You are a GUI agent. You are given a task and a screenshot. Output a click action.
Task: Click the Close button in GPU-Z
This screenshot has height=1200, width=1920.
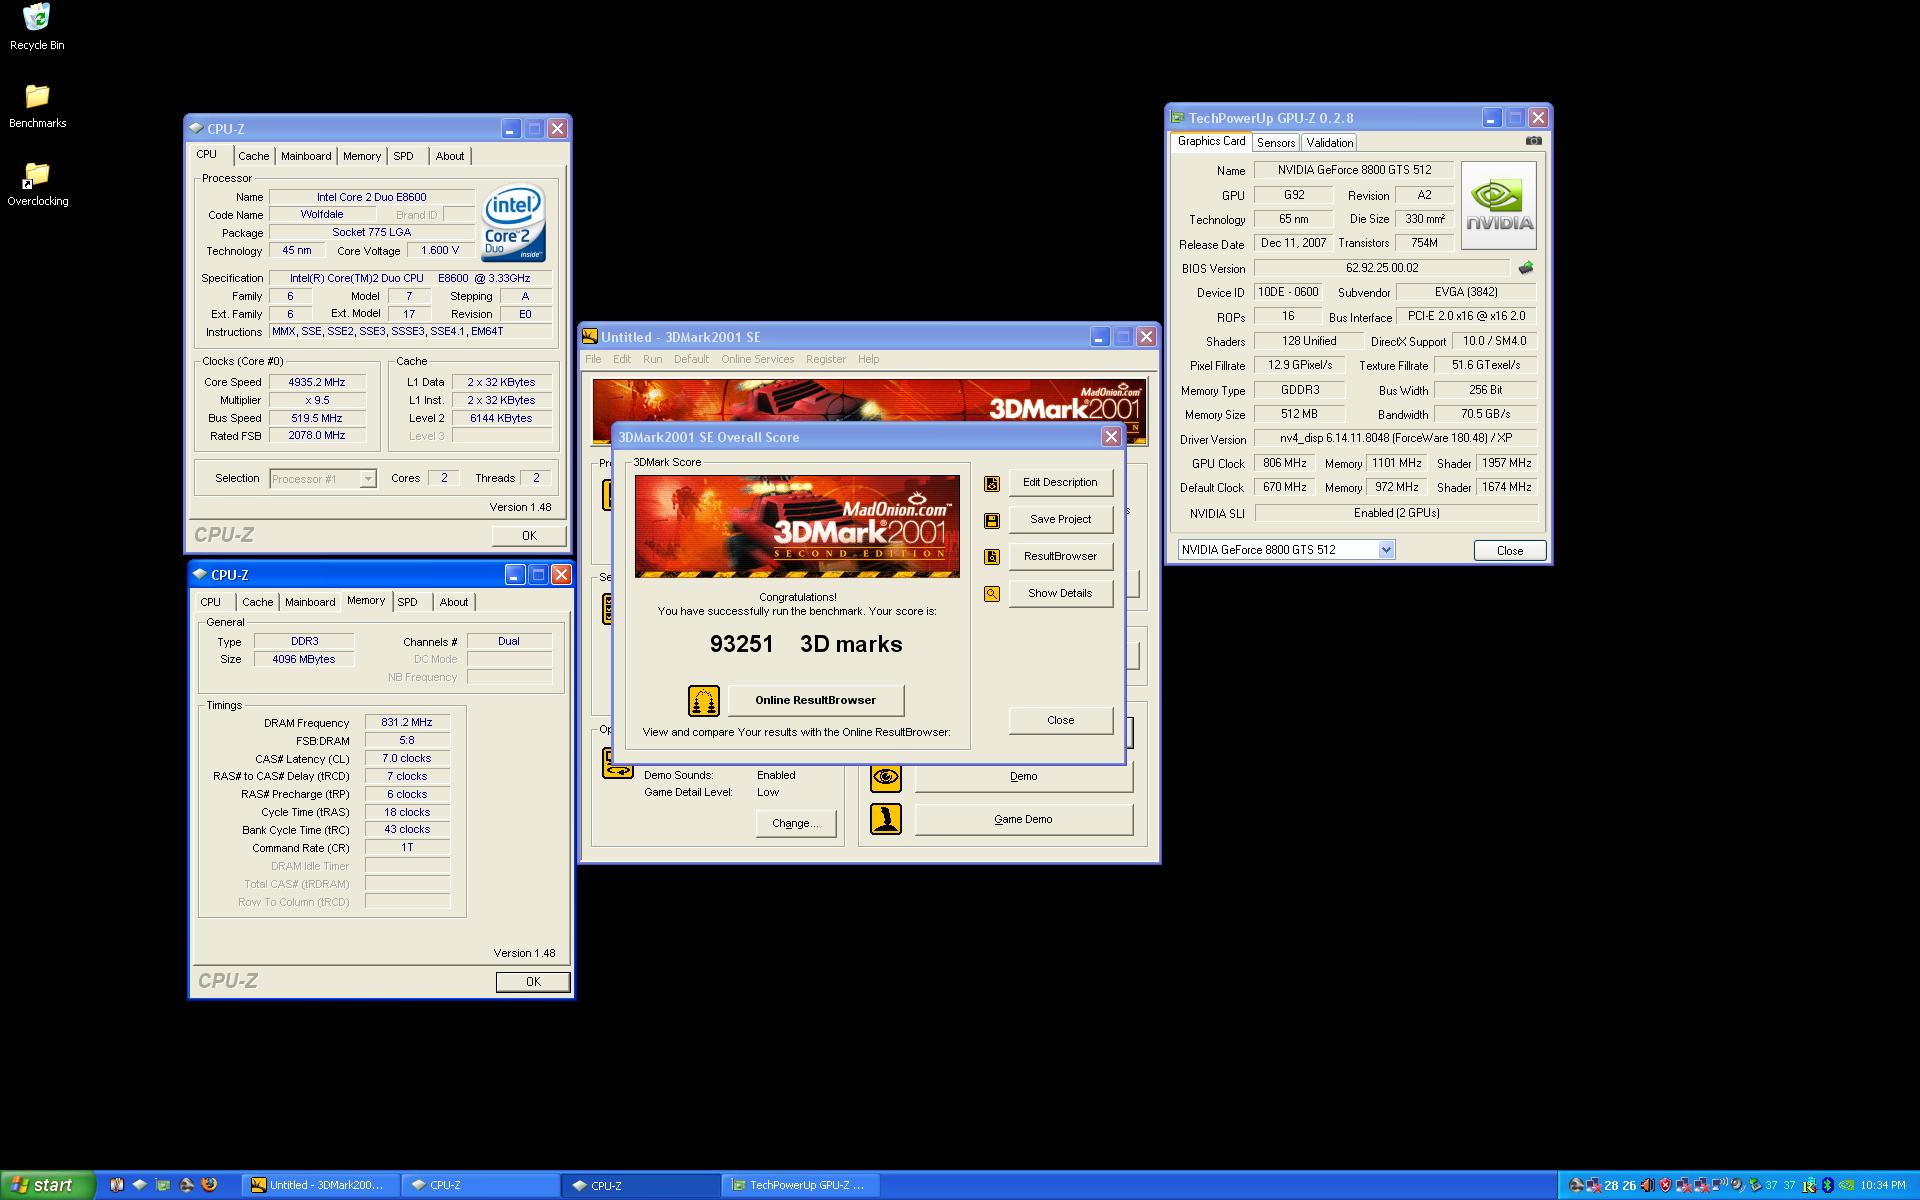click(1510, 551)
